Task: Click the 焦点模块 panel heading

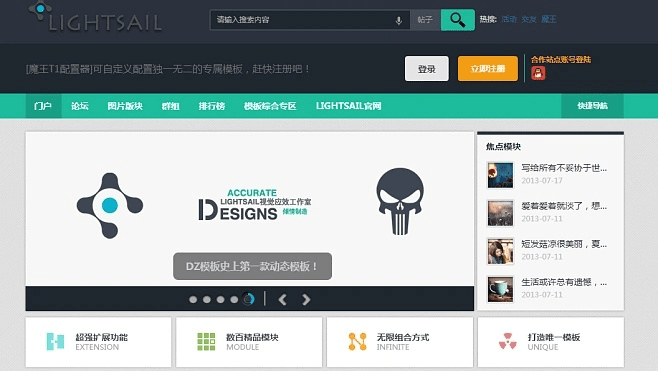Action: point(503,146)
